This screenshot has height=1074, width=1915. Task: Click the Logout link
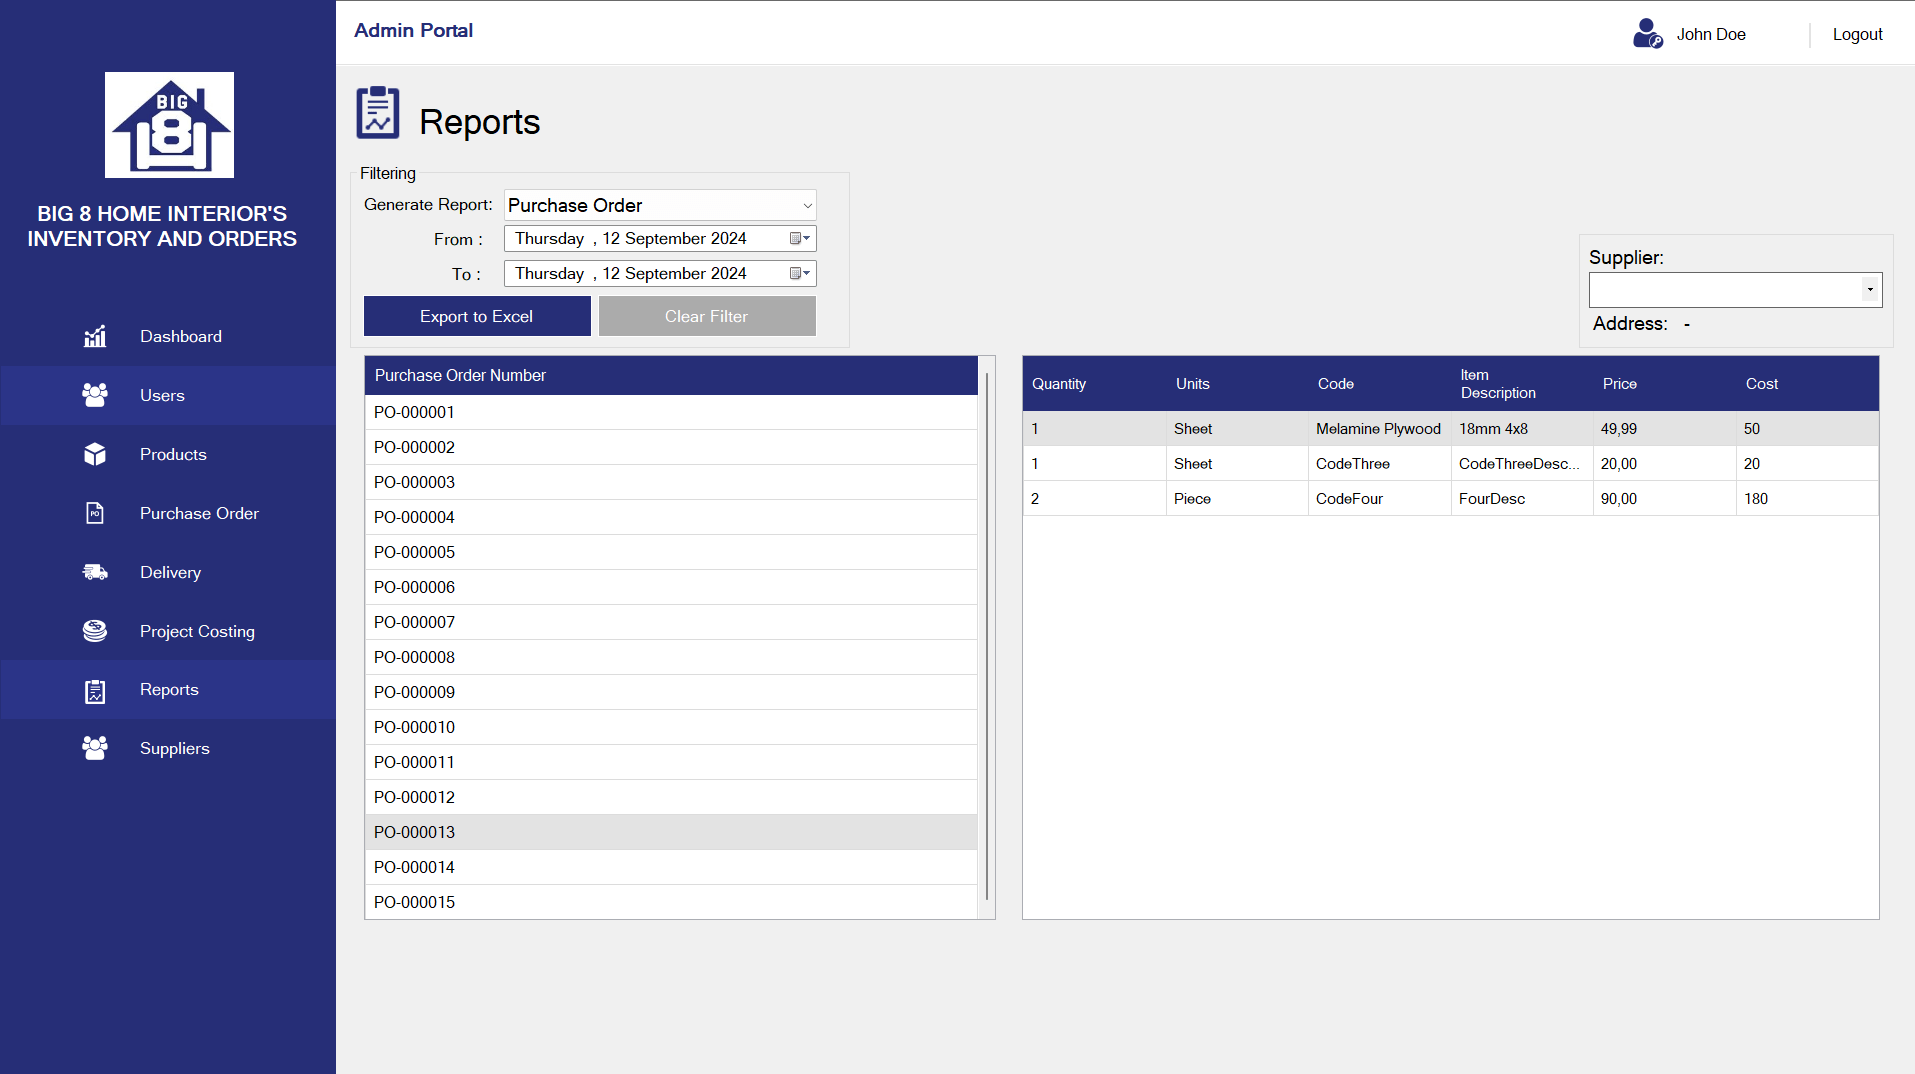click(1857, 34)
